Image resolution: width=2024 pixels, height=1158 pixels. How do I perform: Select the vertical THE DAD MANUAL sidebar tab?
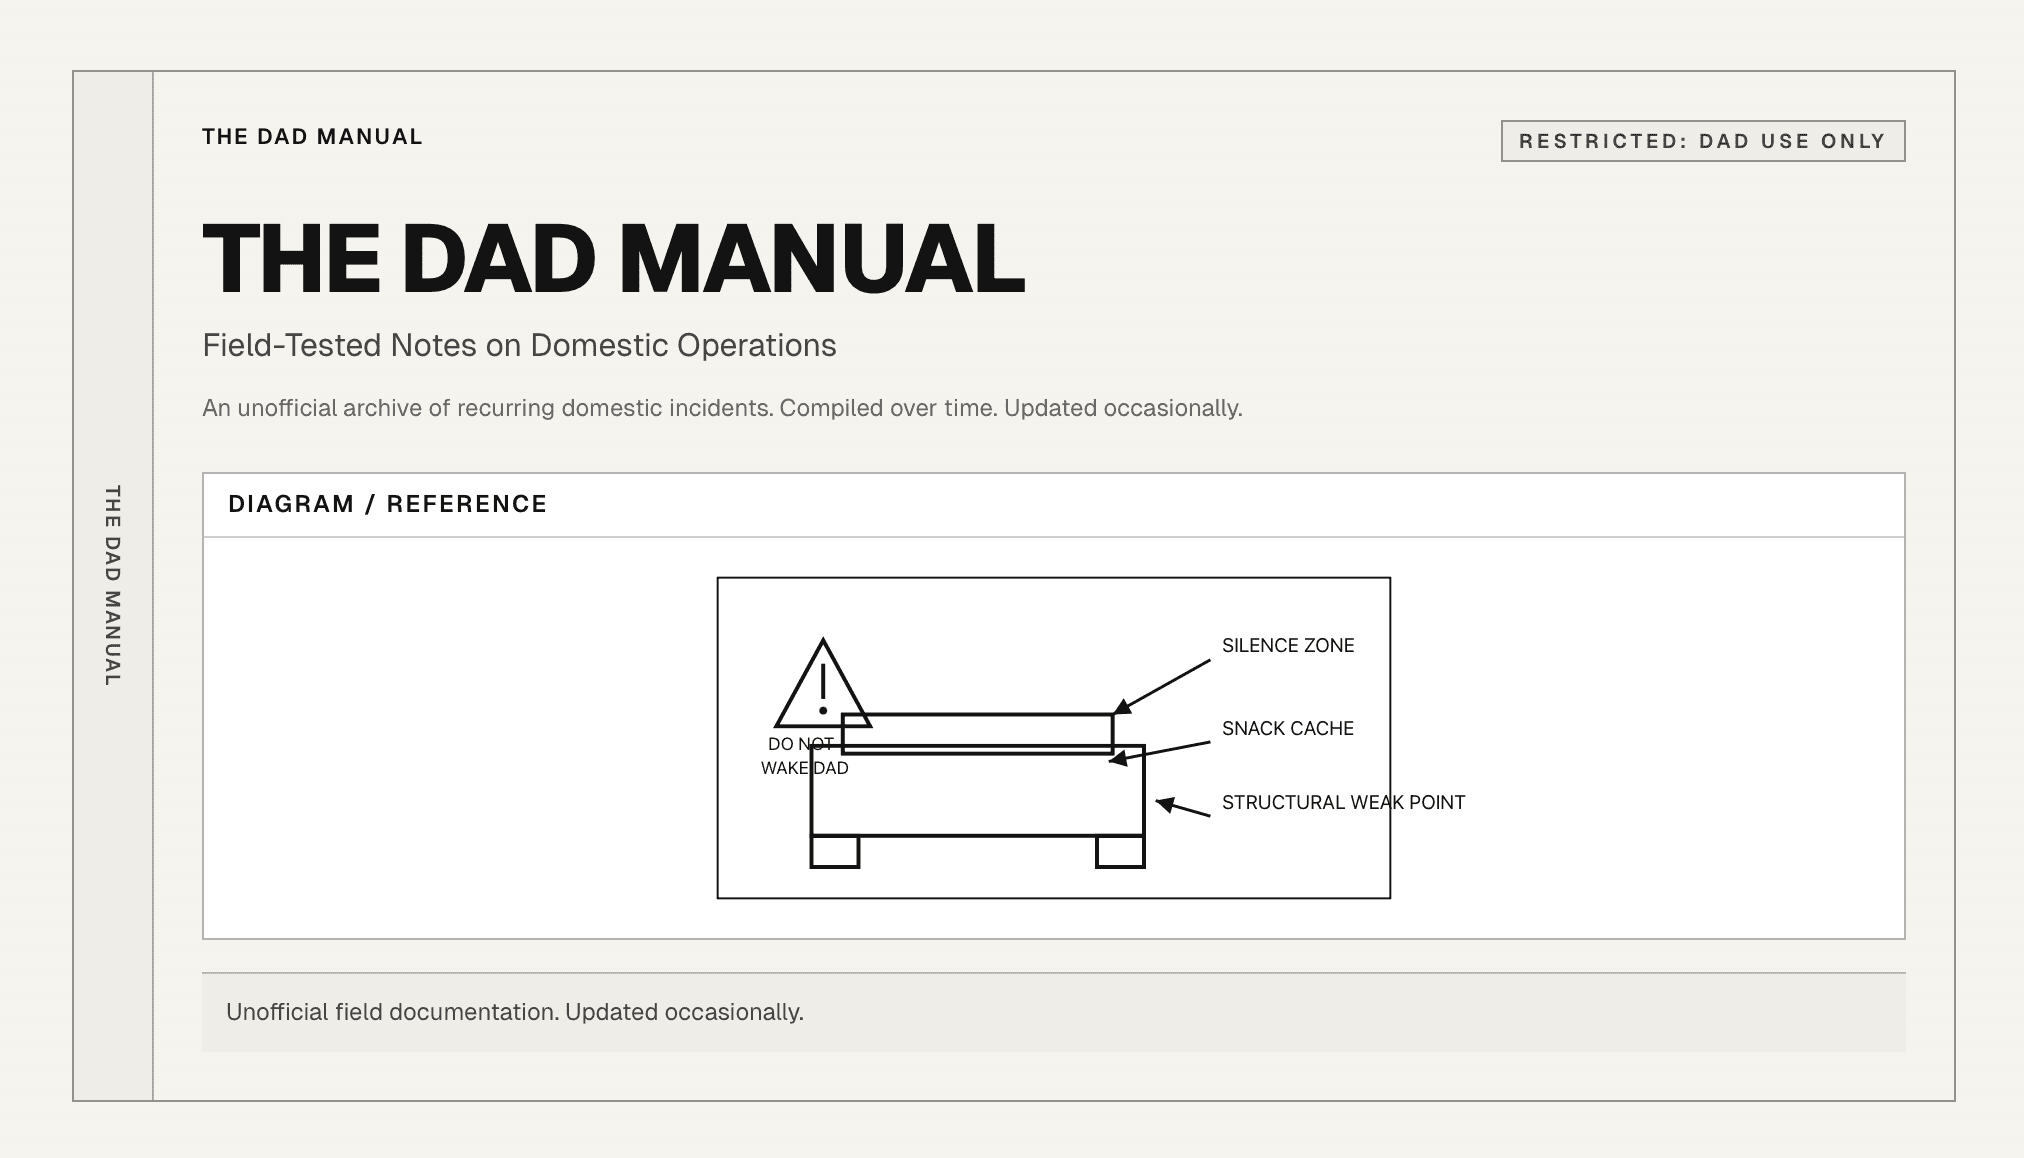pos(113,580)
